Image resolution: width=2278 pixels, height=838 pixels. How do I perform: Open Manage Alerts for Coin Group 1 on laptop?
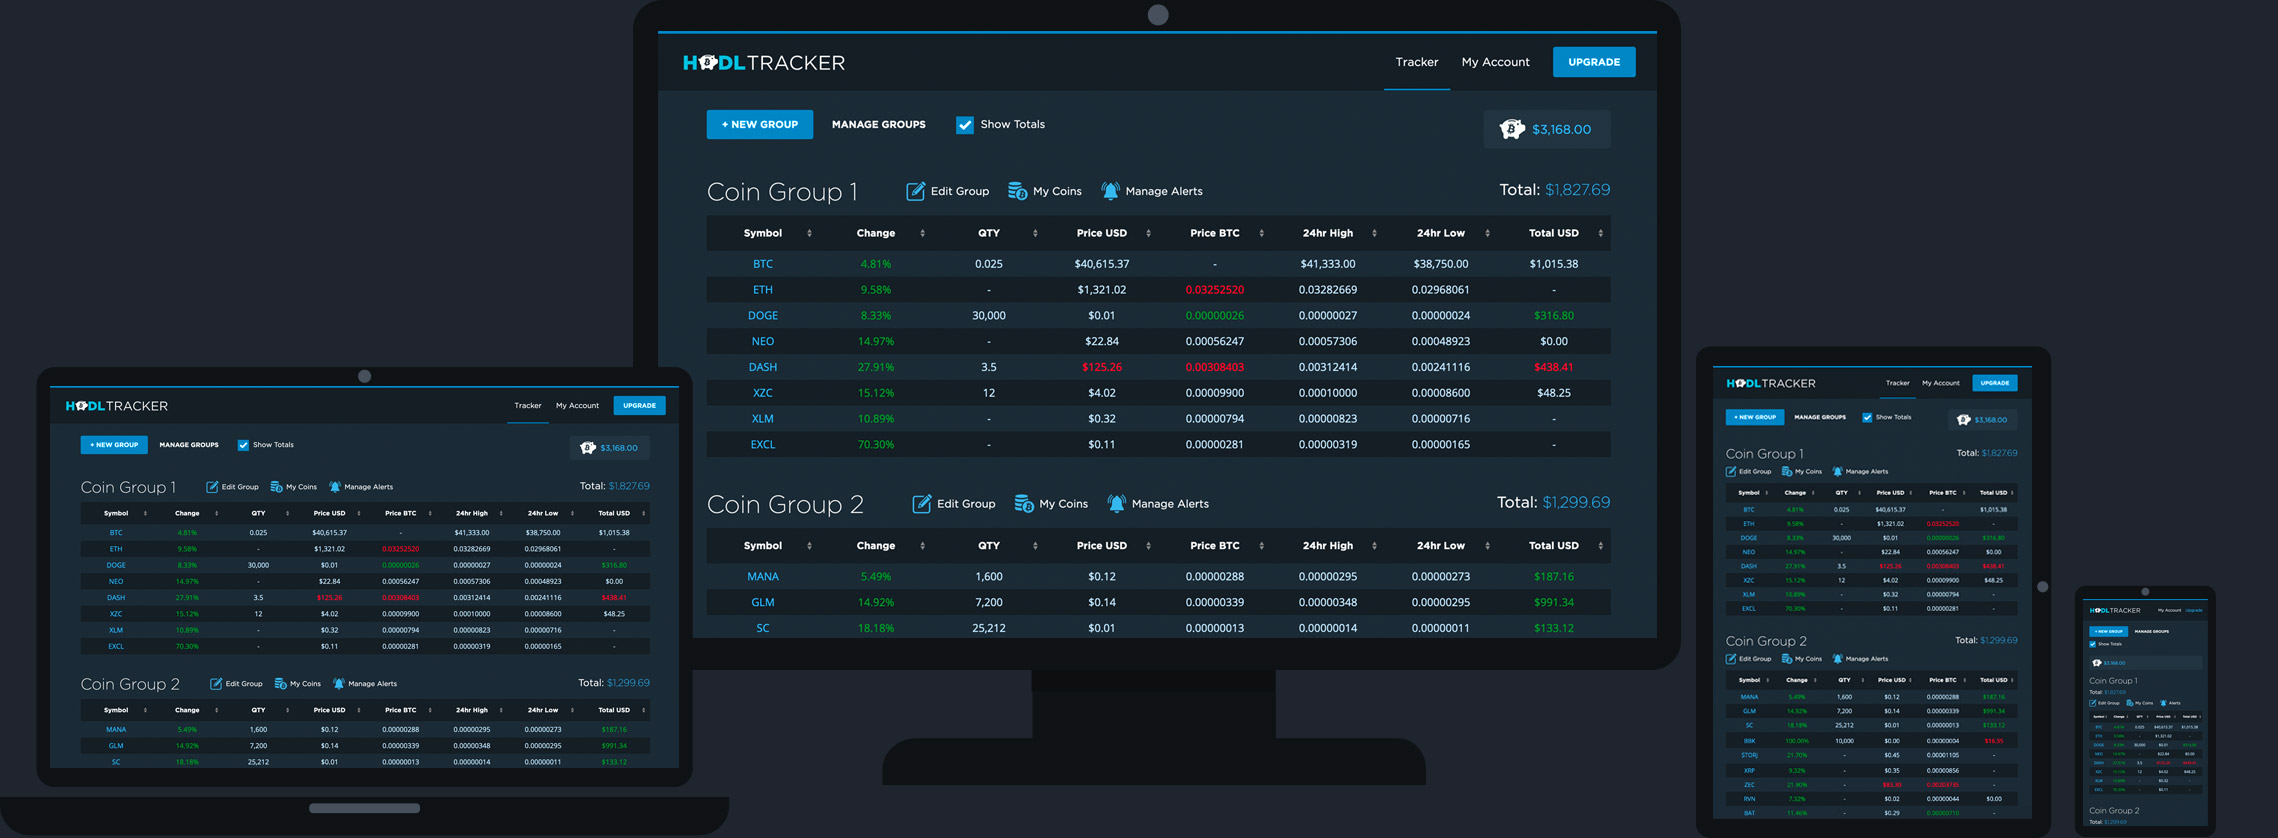pyautogui.click(x=361, y=487)
